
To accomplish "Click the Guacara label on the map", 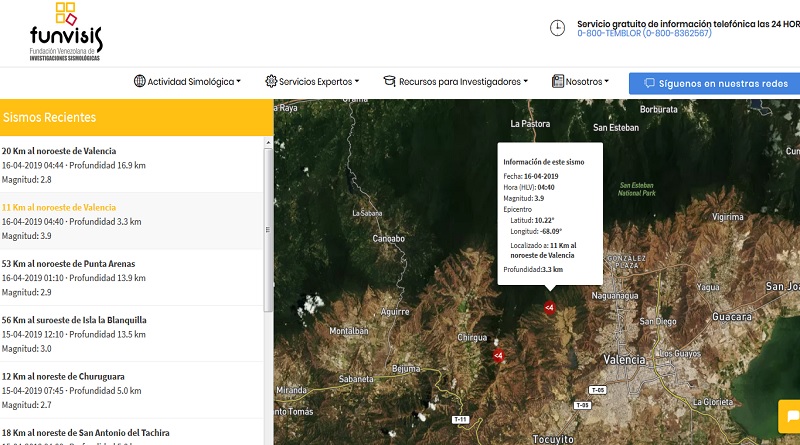I will (x=732, y=317).
